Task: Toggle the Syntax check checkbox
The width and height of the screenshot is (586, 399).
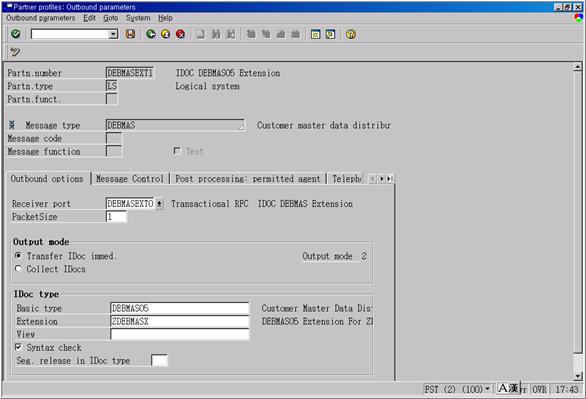Action: (x=18, y=347)
